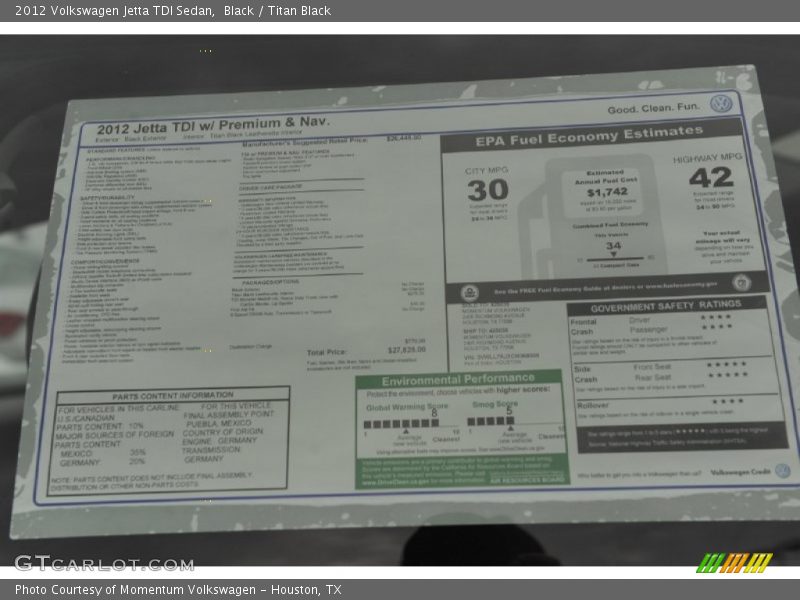800x600 pixels.
Task: Click the highway MPG value 42
Action: (x=711, y=178)
